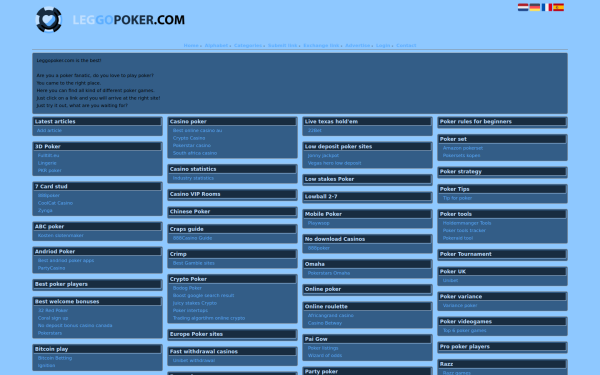Open the Casino Betway link
Screen dimensions: 600x375
(x=325, y=323)
